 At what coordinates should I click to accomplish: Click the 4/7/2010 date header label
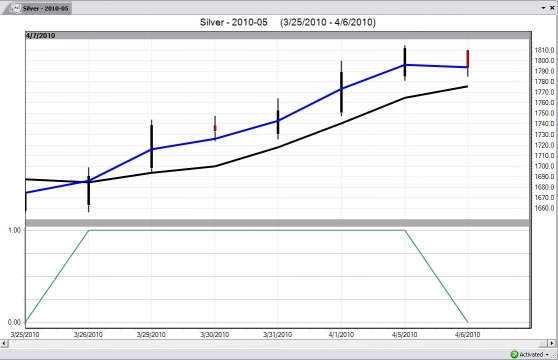pos(40,36)
